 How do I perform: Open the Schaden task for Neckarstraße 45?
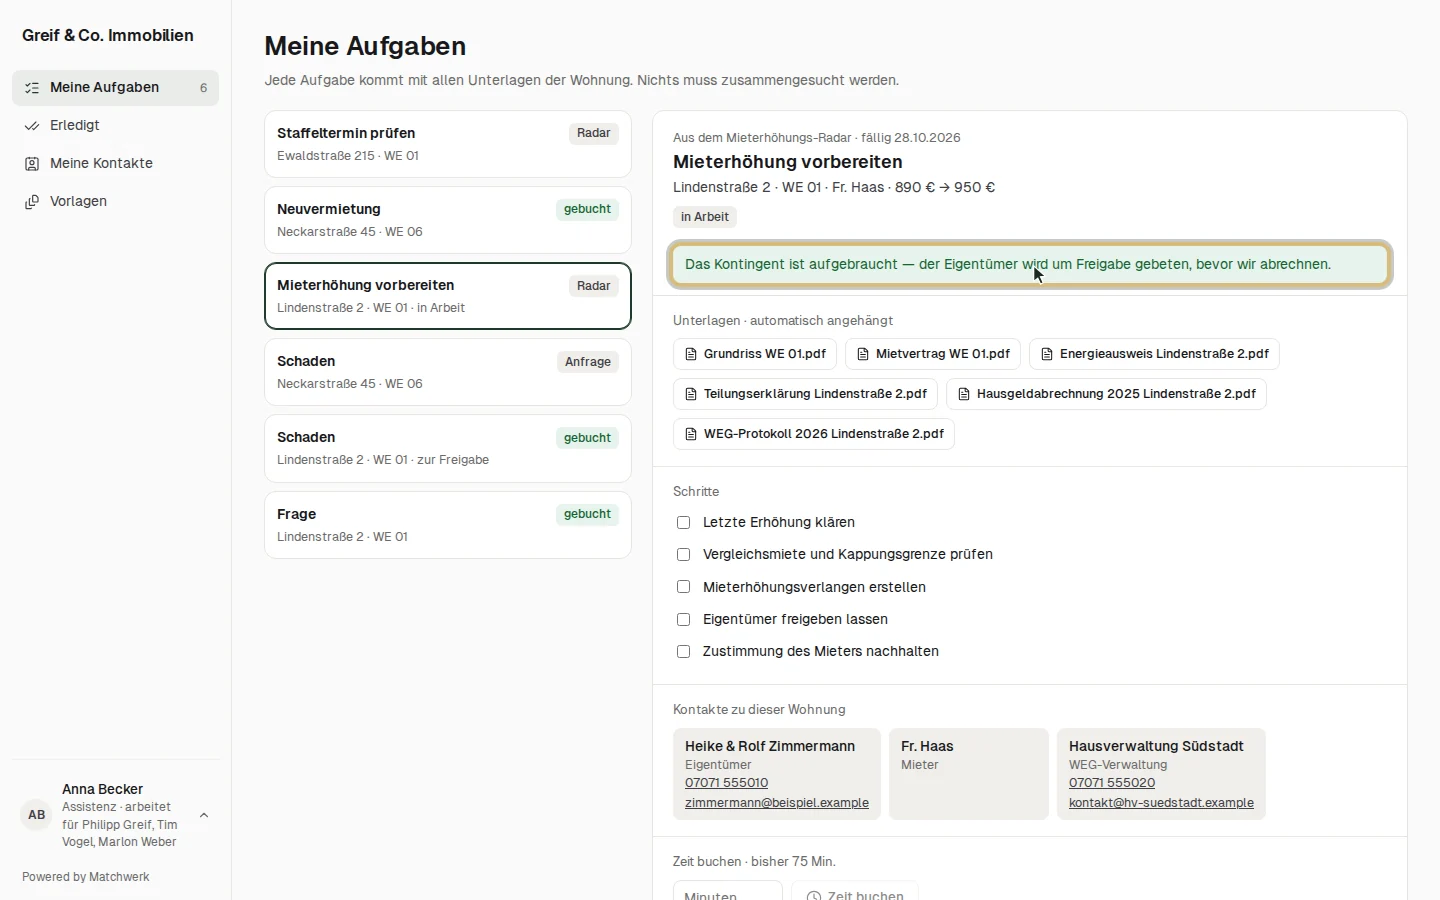click(448, 372)
